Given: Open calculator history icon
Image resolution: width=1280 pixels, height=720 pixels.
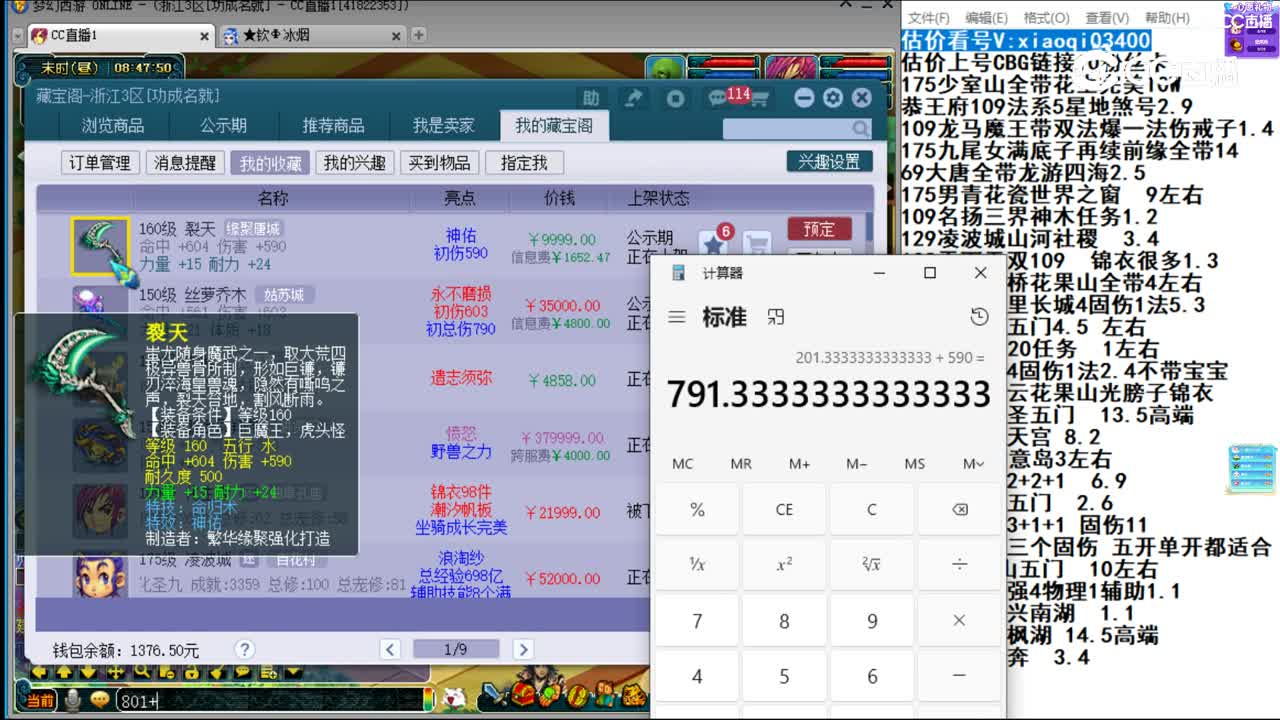Looking at the screenshot, I should pyautogui.click(x=979, y=317).
